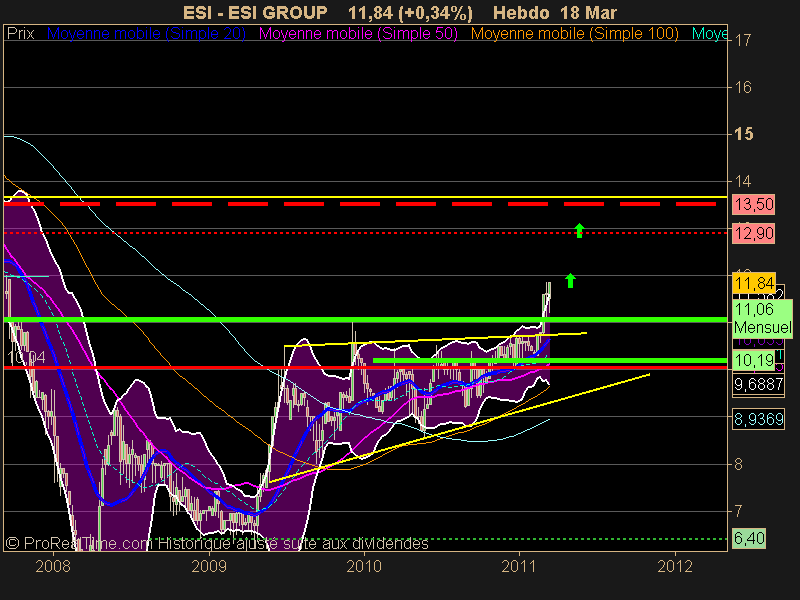This screenshot has width=800, height=600.
Task: Click the '7' price axis value
Action: pos(738,511)
